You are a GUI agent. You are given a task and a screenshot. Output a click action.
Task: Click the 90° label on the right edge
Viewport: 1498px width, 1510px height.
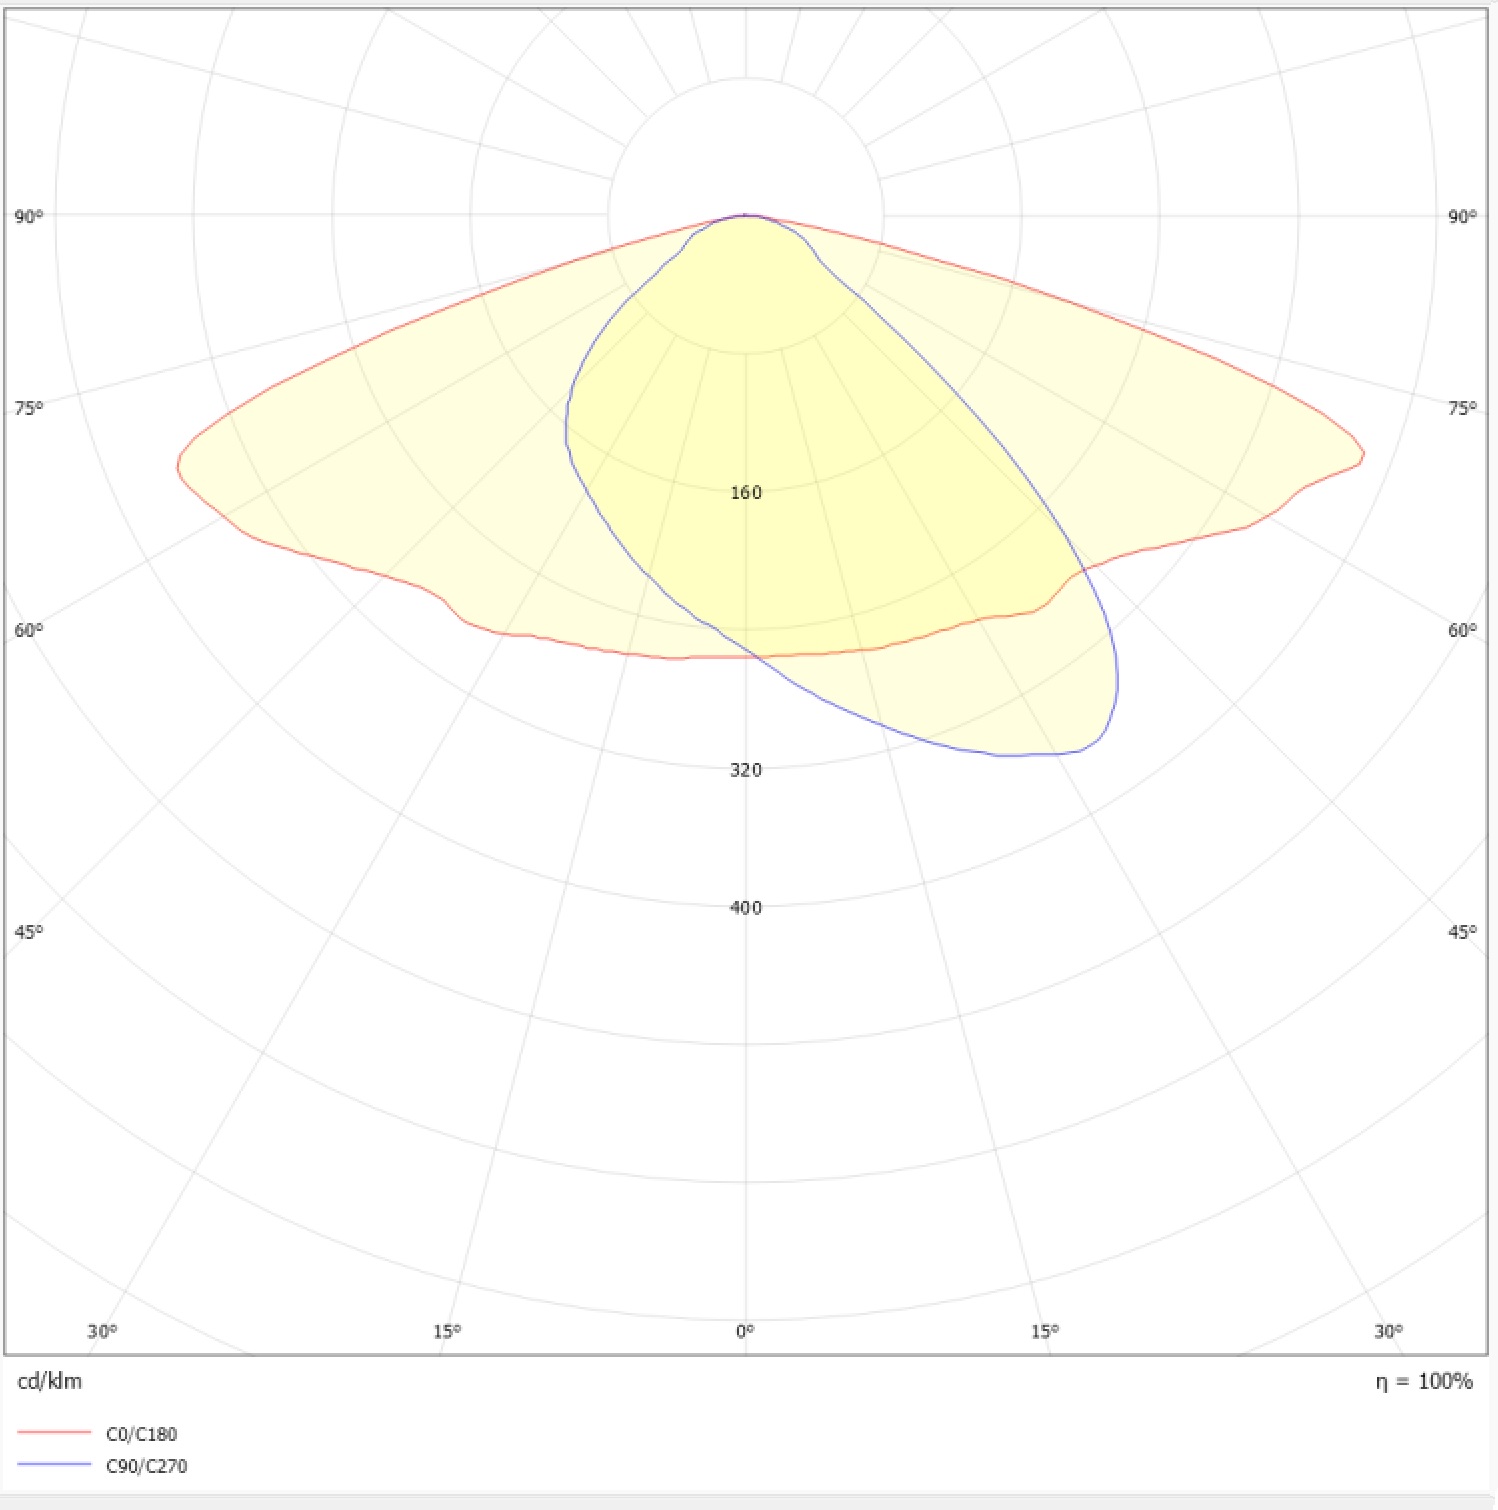coord(1462,216)
